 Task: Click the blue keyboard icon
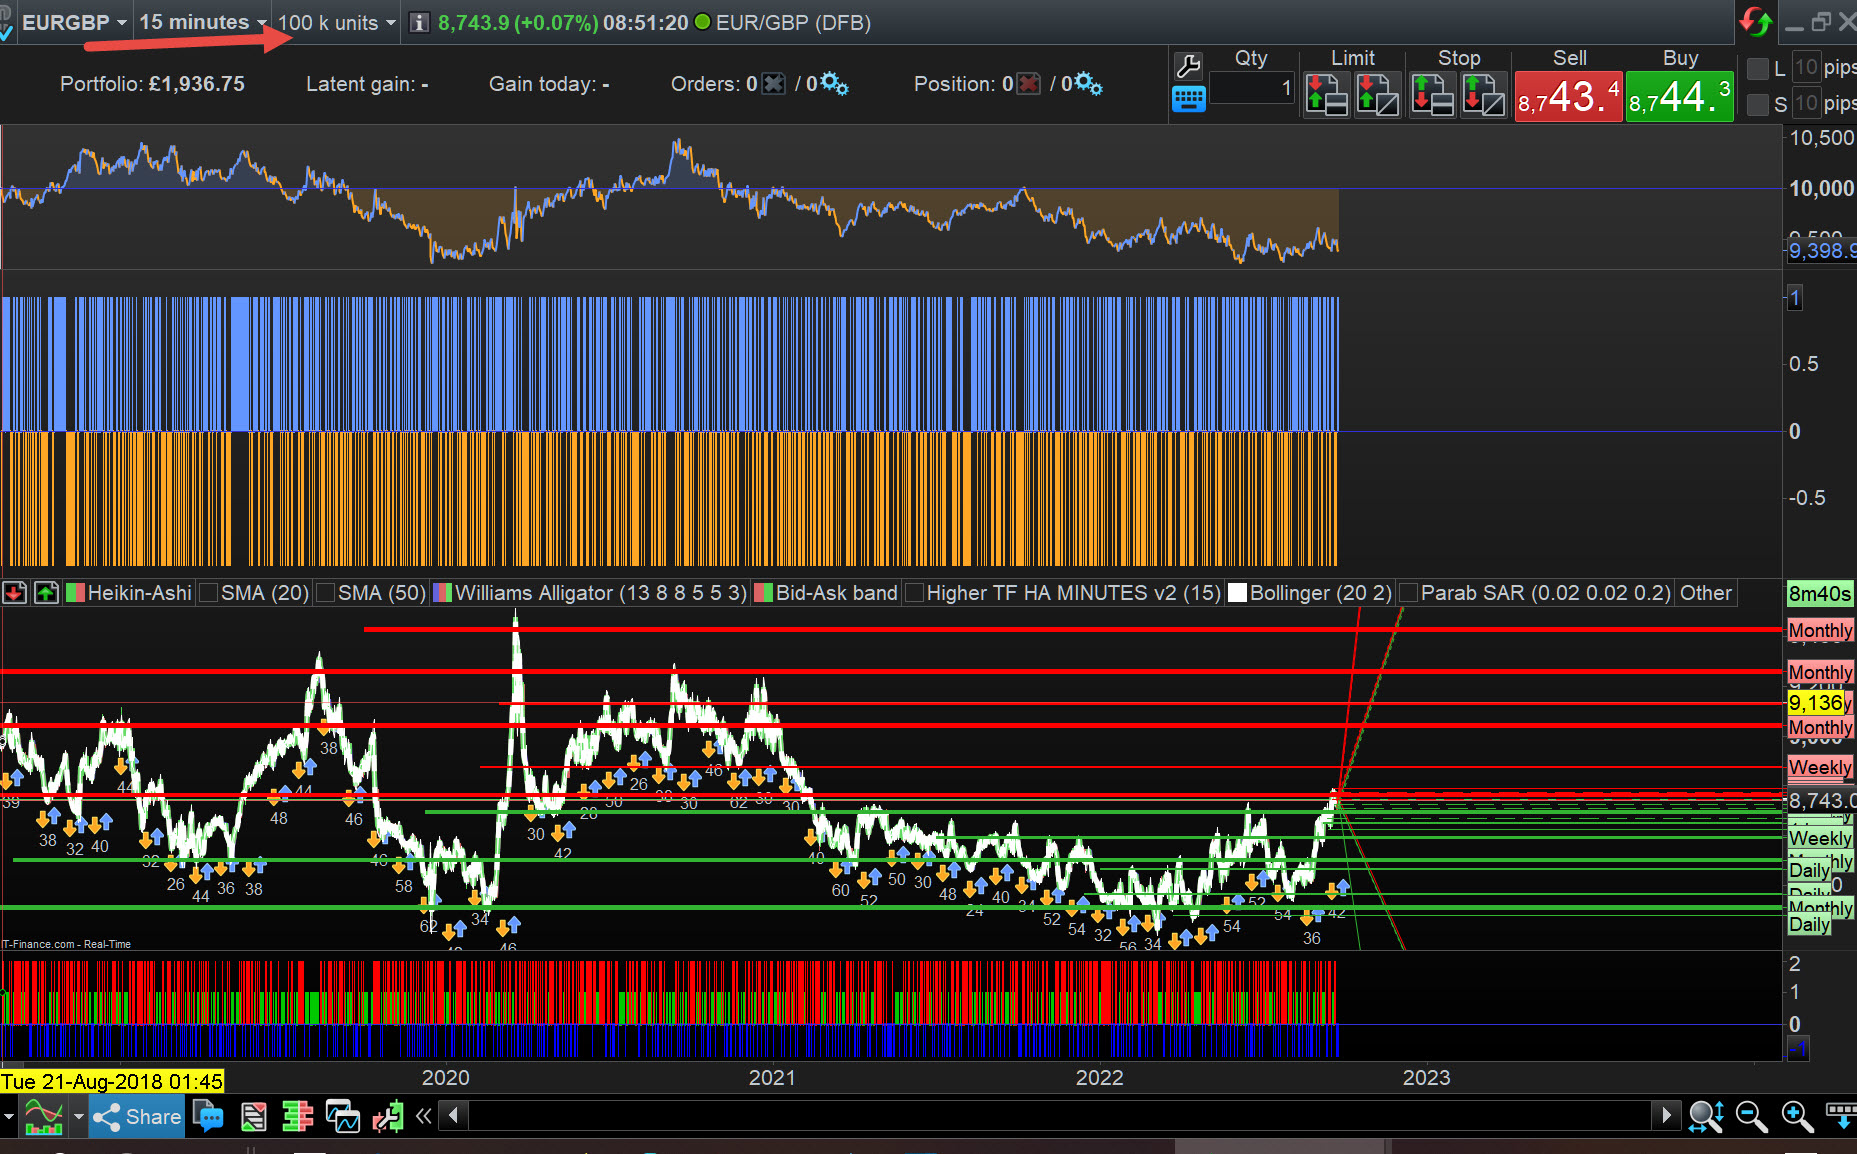1188,99
